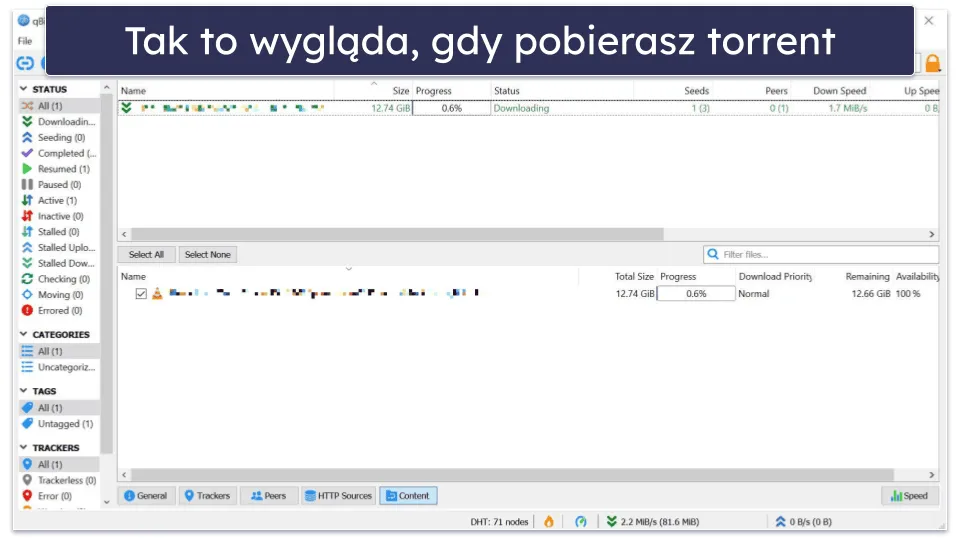Image resolution: width=960 pixels, height=540 pixels.
Task: Filter by Stalled Downloading status
Action: (59, 263)
